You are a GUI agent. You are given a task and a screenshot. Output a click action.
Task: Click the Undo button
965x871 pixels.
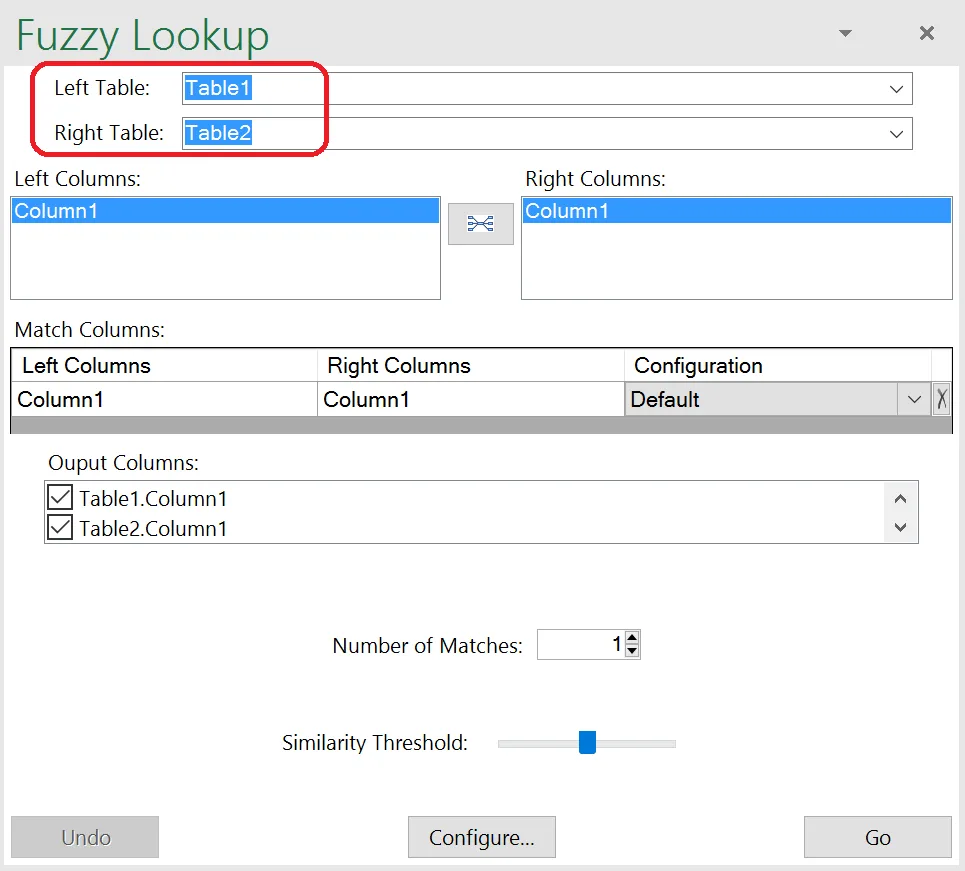coord(85,837)
